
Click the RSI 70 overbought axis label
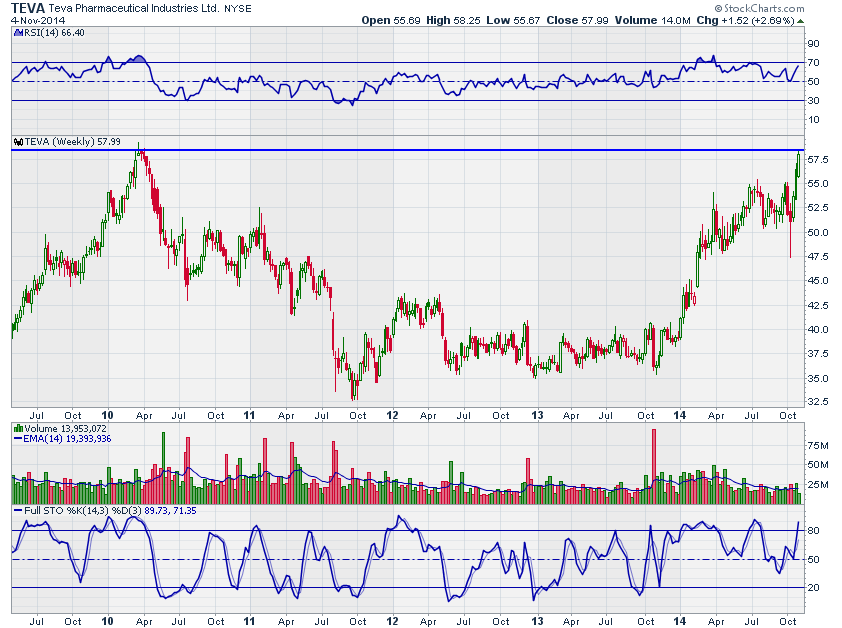[813, 63]
